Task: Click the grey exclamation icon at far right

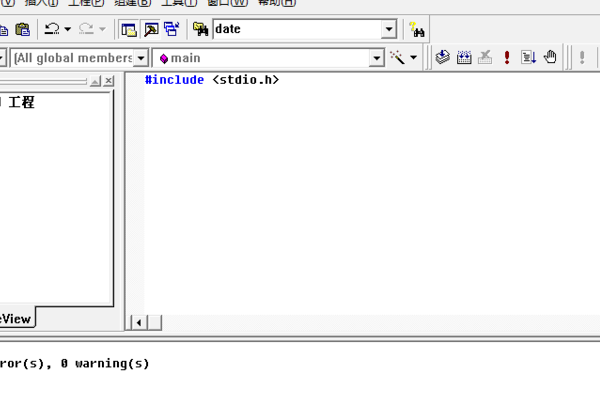Action: [x=582, y=57]
